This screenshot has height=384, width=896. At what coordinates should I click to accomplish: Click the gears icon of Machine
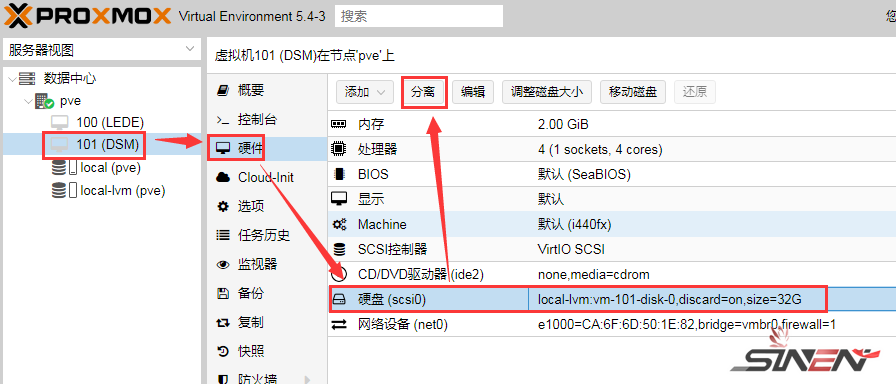339,225
